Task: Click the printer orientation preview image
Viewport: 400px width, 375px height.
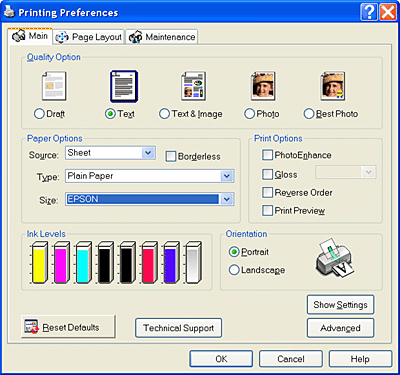Action: point(334,257)
